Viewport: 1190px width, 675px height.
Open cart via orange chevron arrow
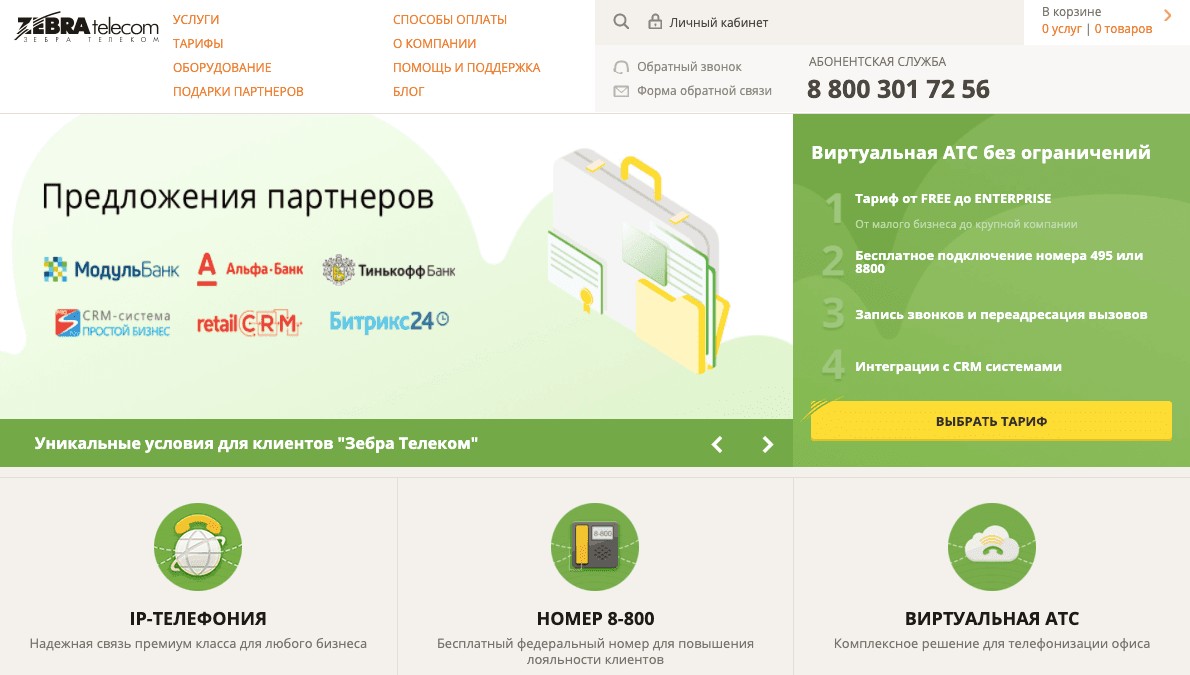point(1167,15)
